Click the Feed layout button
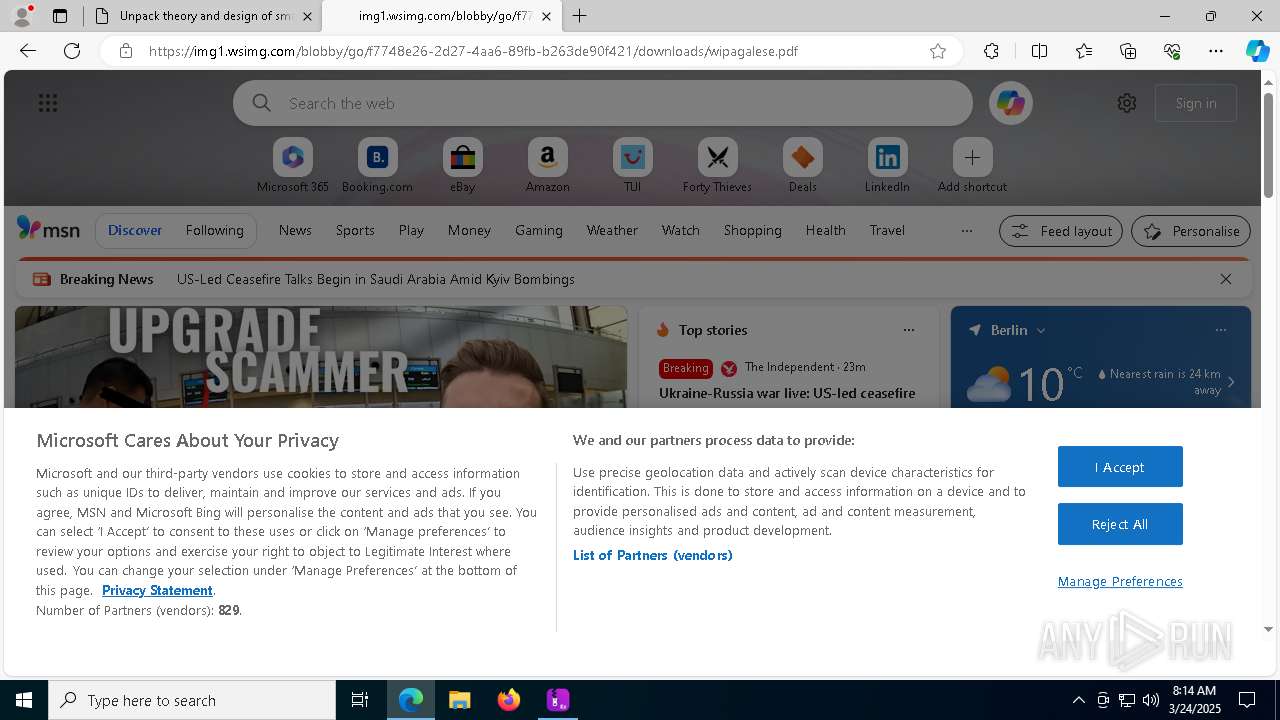Viewport: 1280px width, 720px height. (1061, 231)
